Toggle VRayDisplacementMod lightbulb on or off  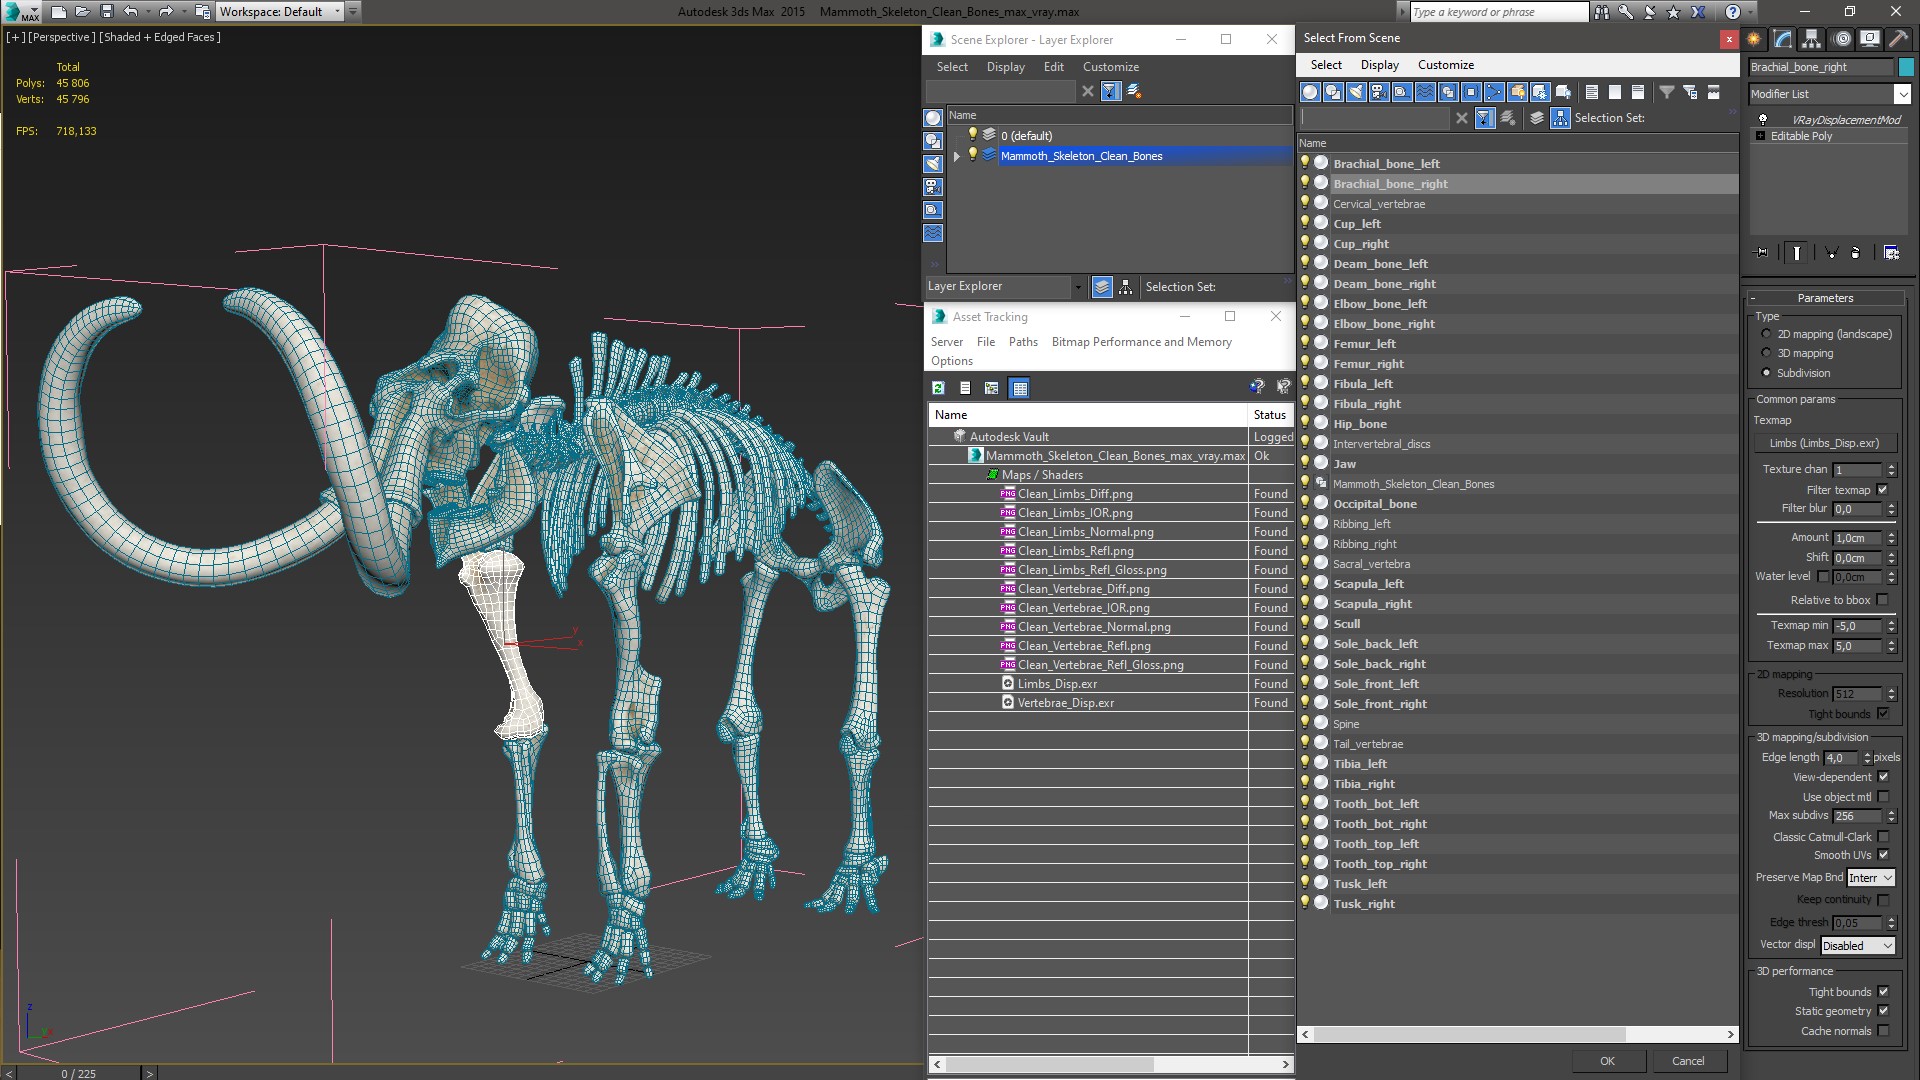1763,119
